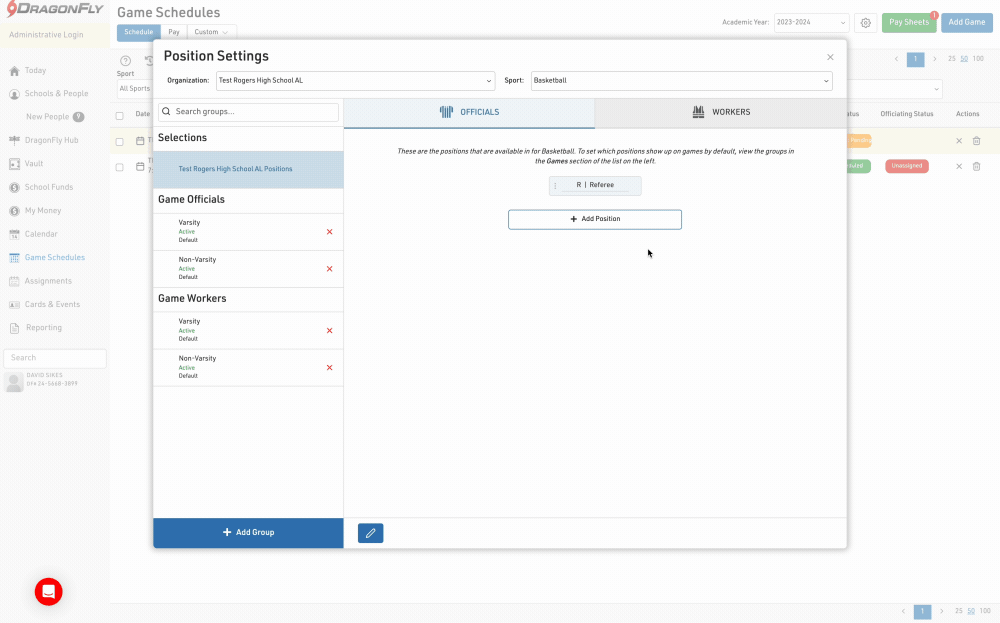
Task: Click the pencil edit icon button
Action: (370, 533)
